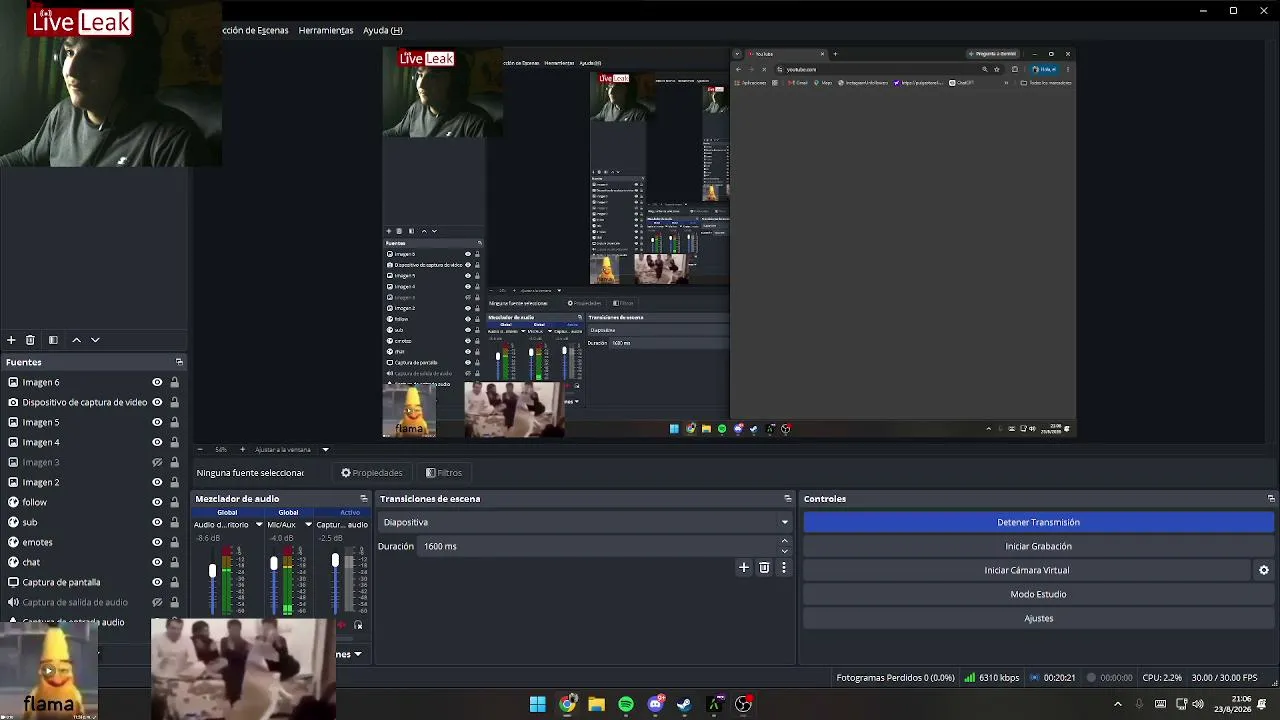Toggle the lock on Imagen 4
The image size is (1280, 720).
pyautogui.click(x=174, y=442)
